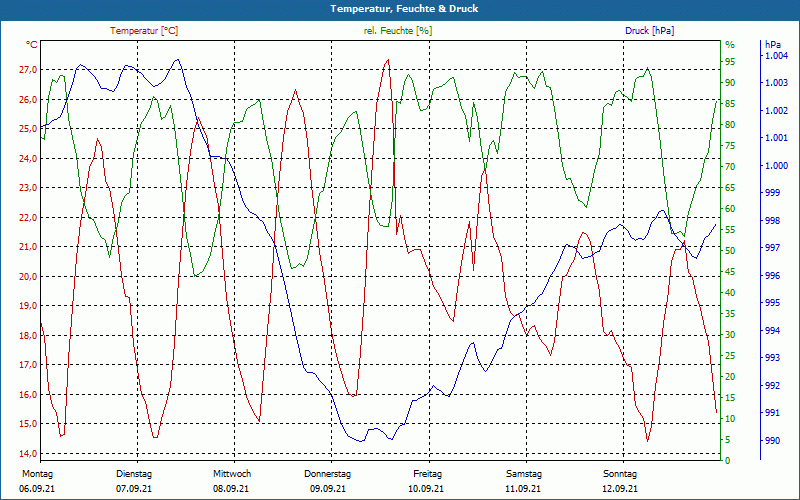800x500 pixels.
Task: Click the '1.003' pressure axis value
Action: (x=777, y=83)
